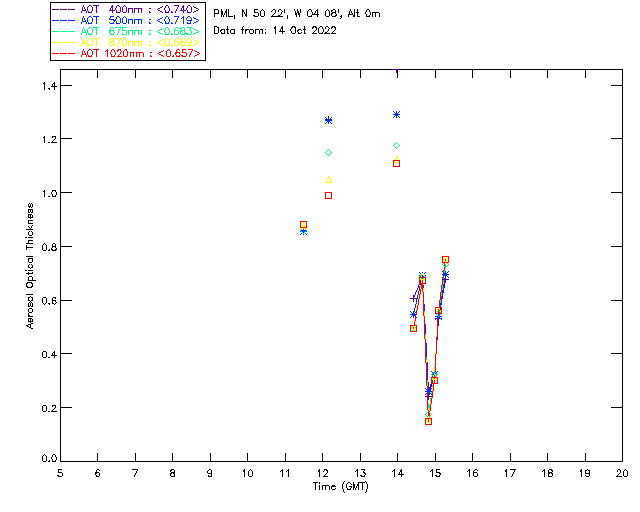Click the 0.4 y-axis tick label
Viewport: 640px width, 512px height.
click(49, 354)
